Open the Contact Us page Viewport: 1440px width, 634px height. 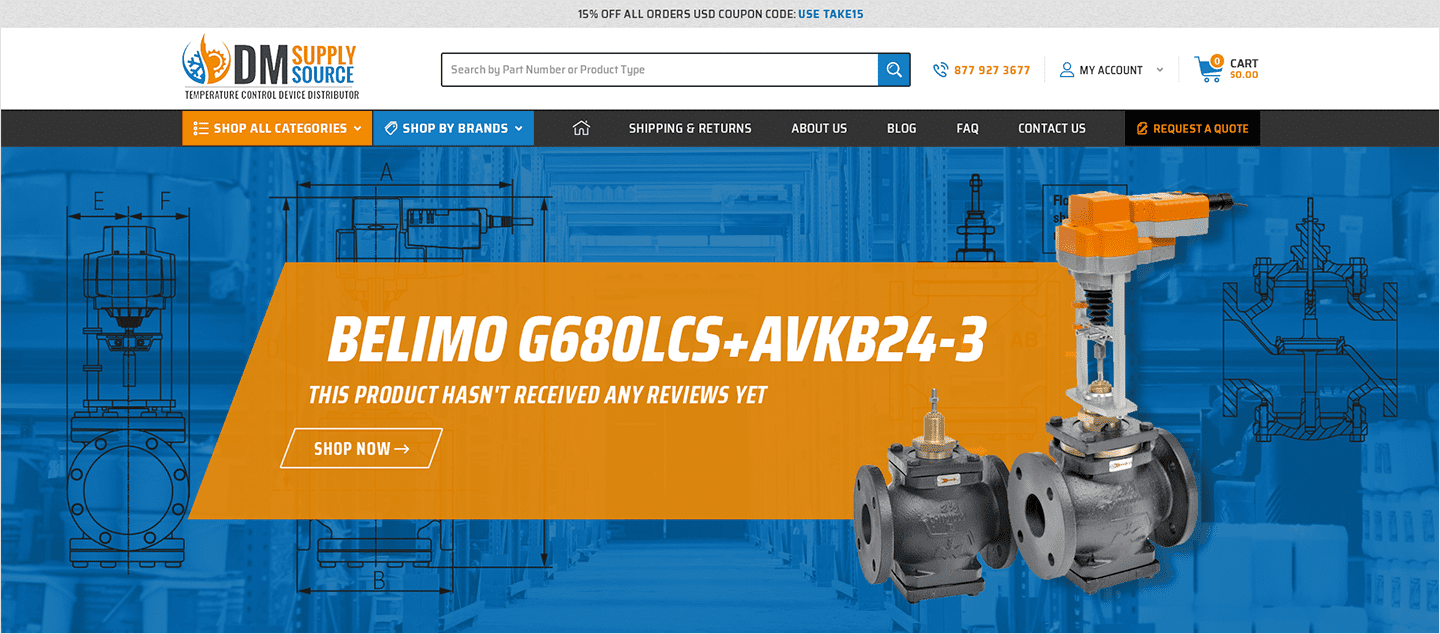[x=1051, y=128]
